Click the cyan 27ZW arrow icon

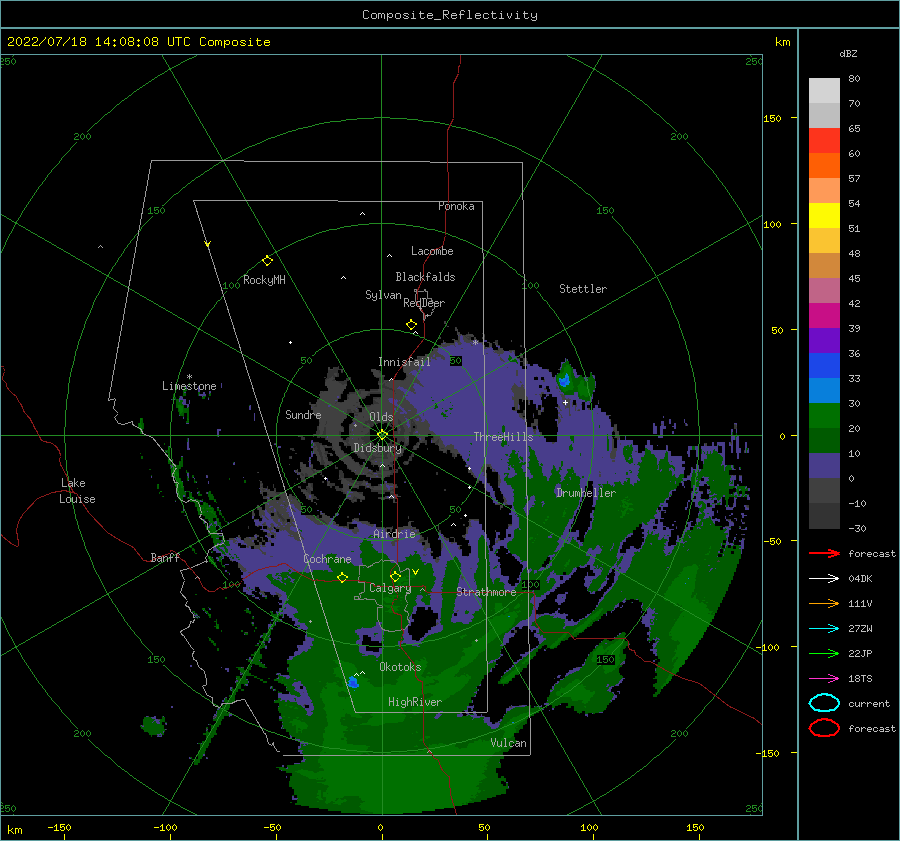[x=824, y=628]
